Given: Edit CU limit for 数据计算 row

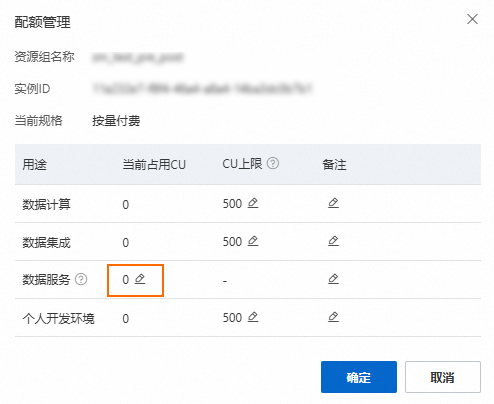Looking at the screenshot, I should 253,203.
